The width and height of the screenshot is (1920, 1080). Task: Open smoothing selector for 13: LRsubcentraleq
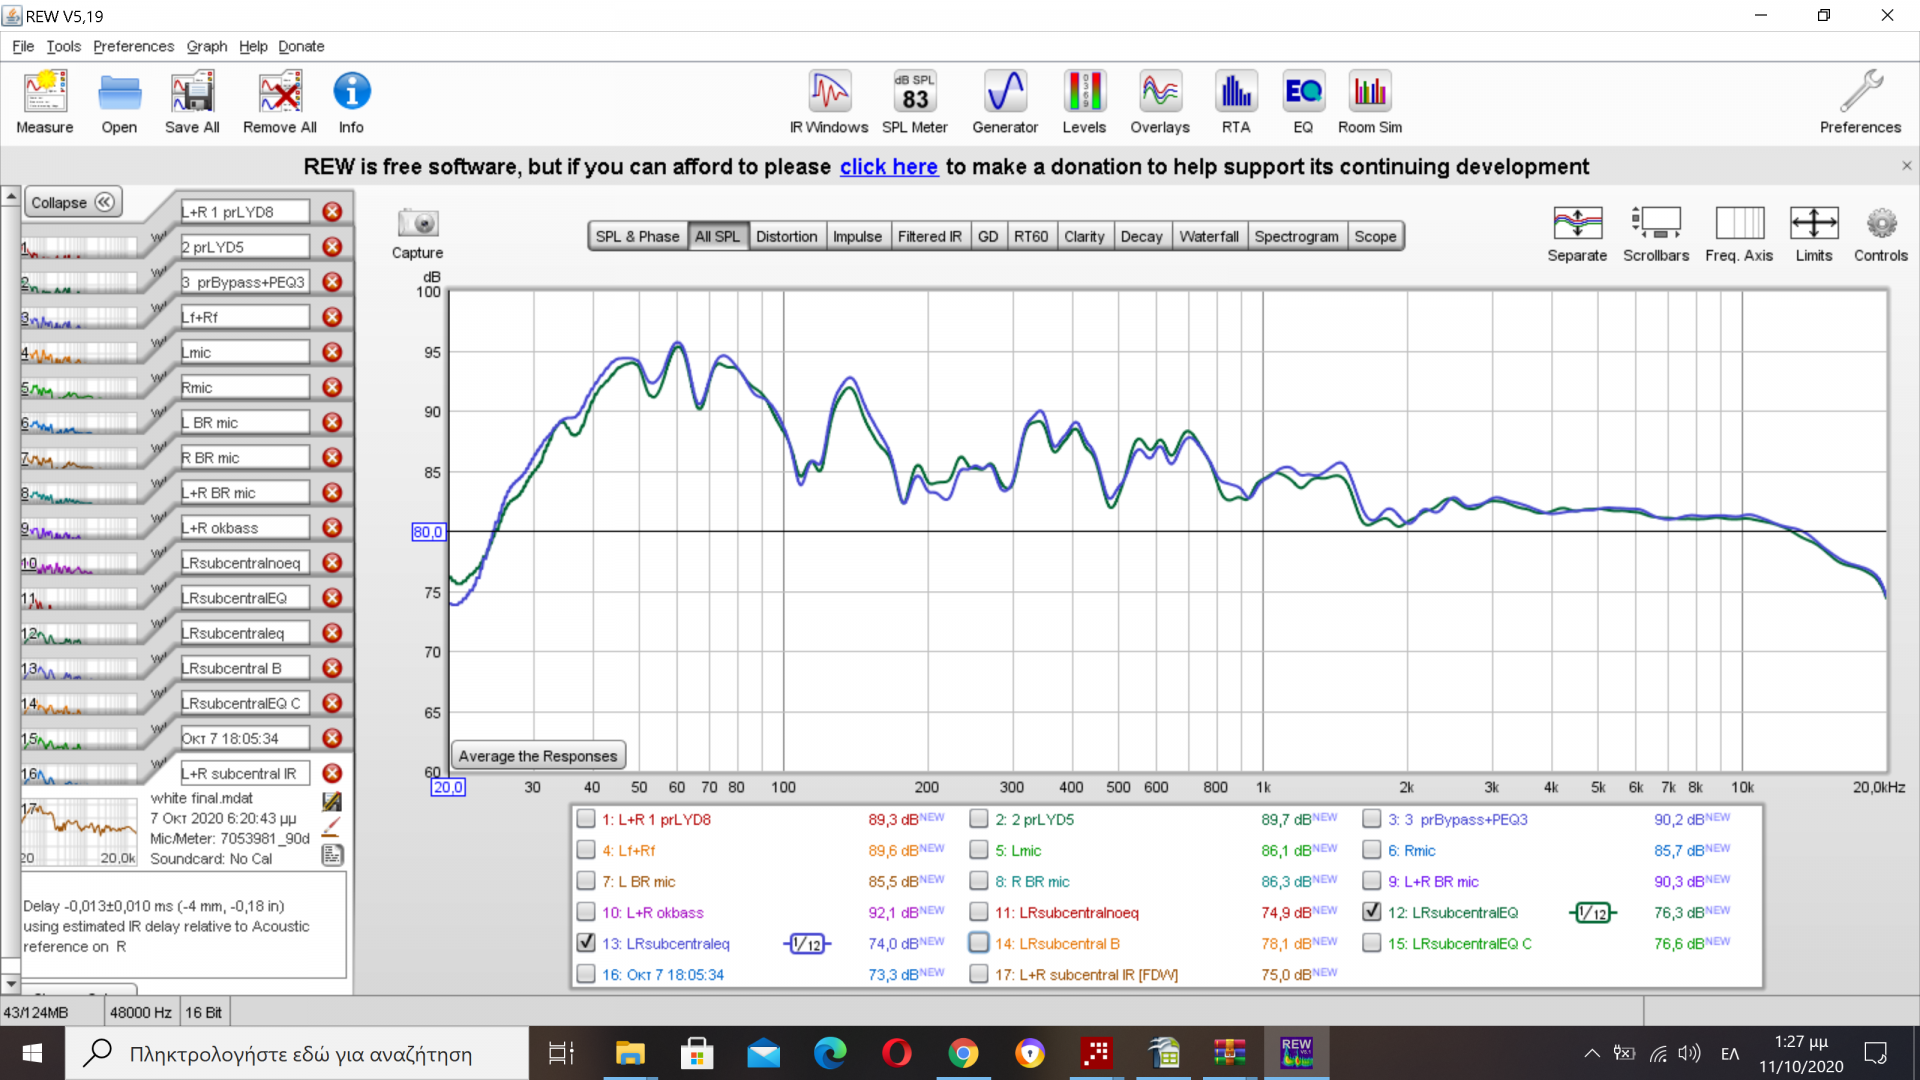[807, 944]
